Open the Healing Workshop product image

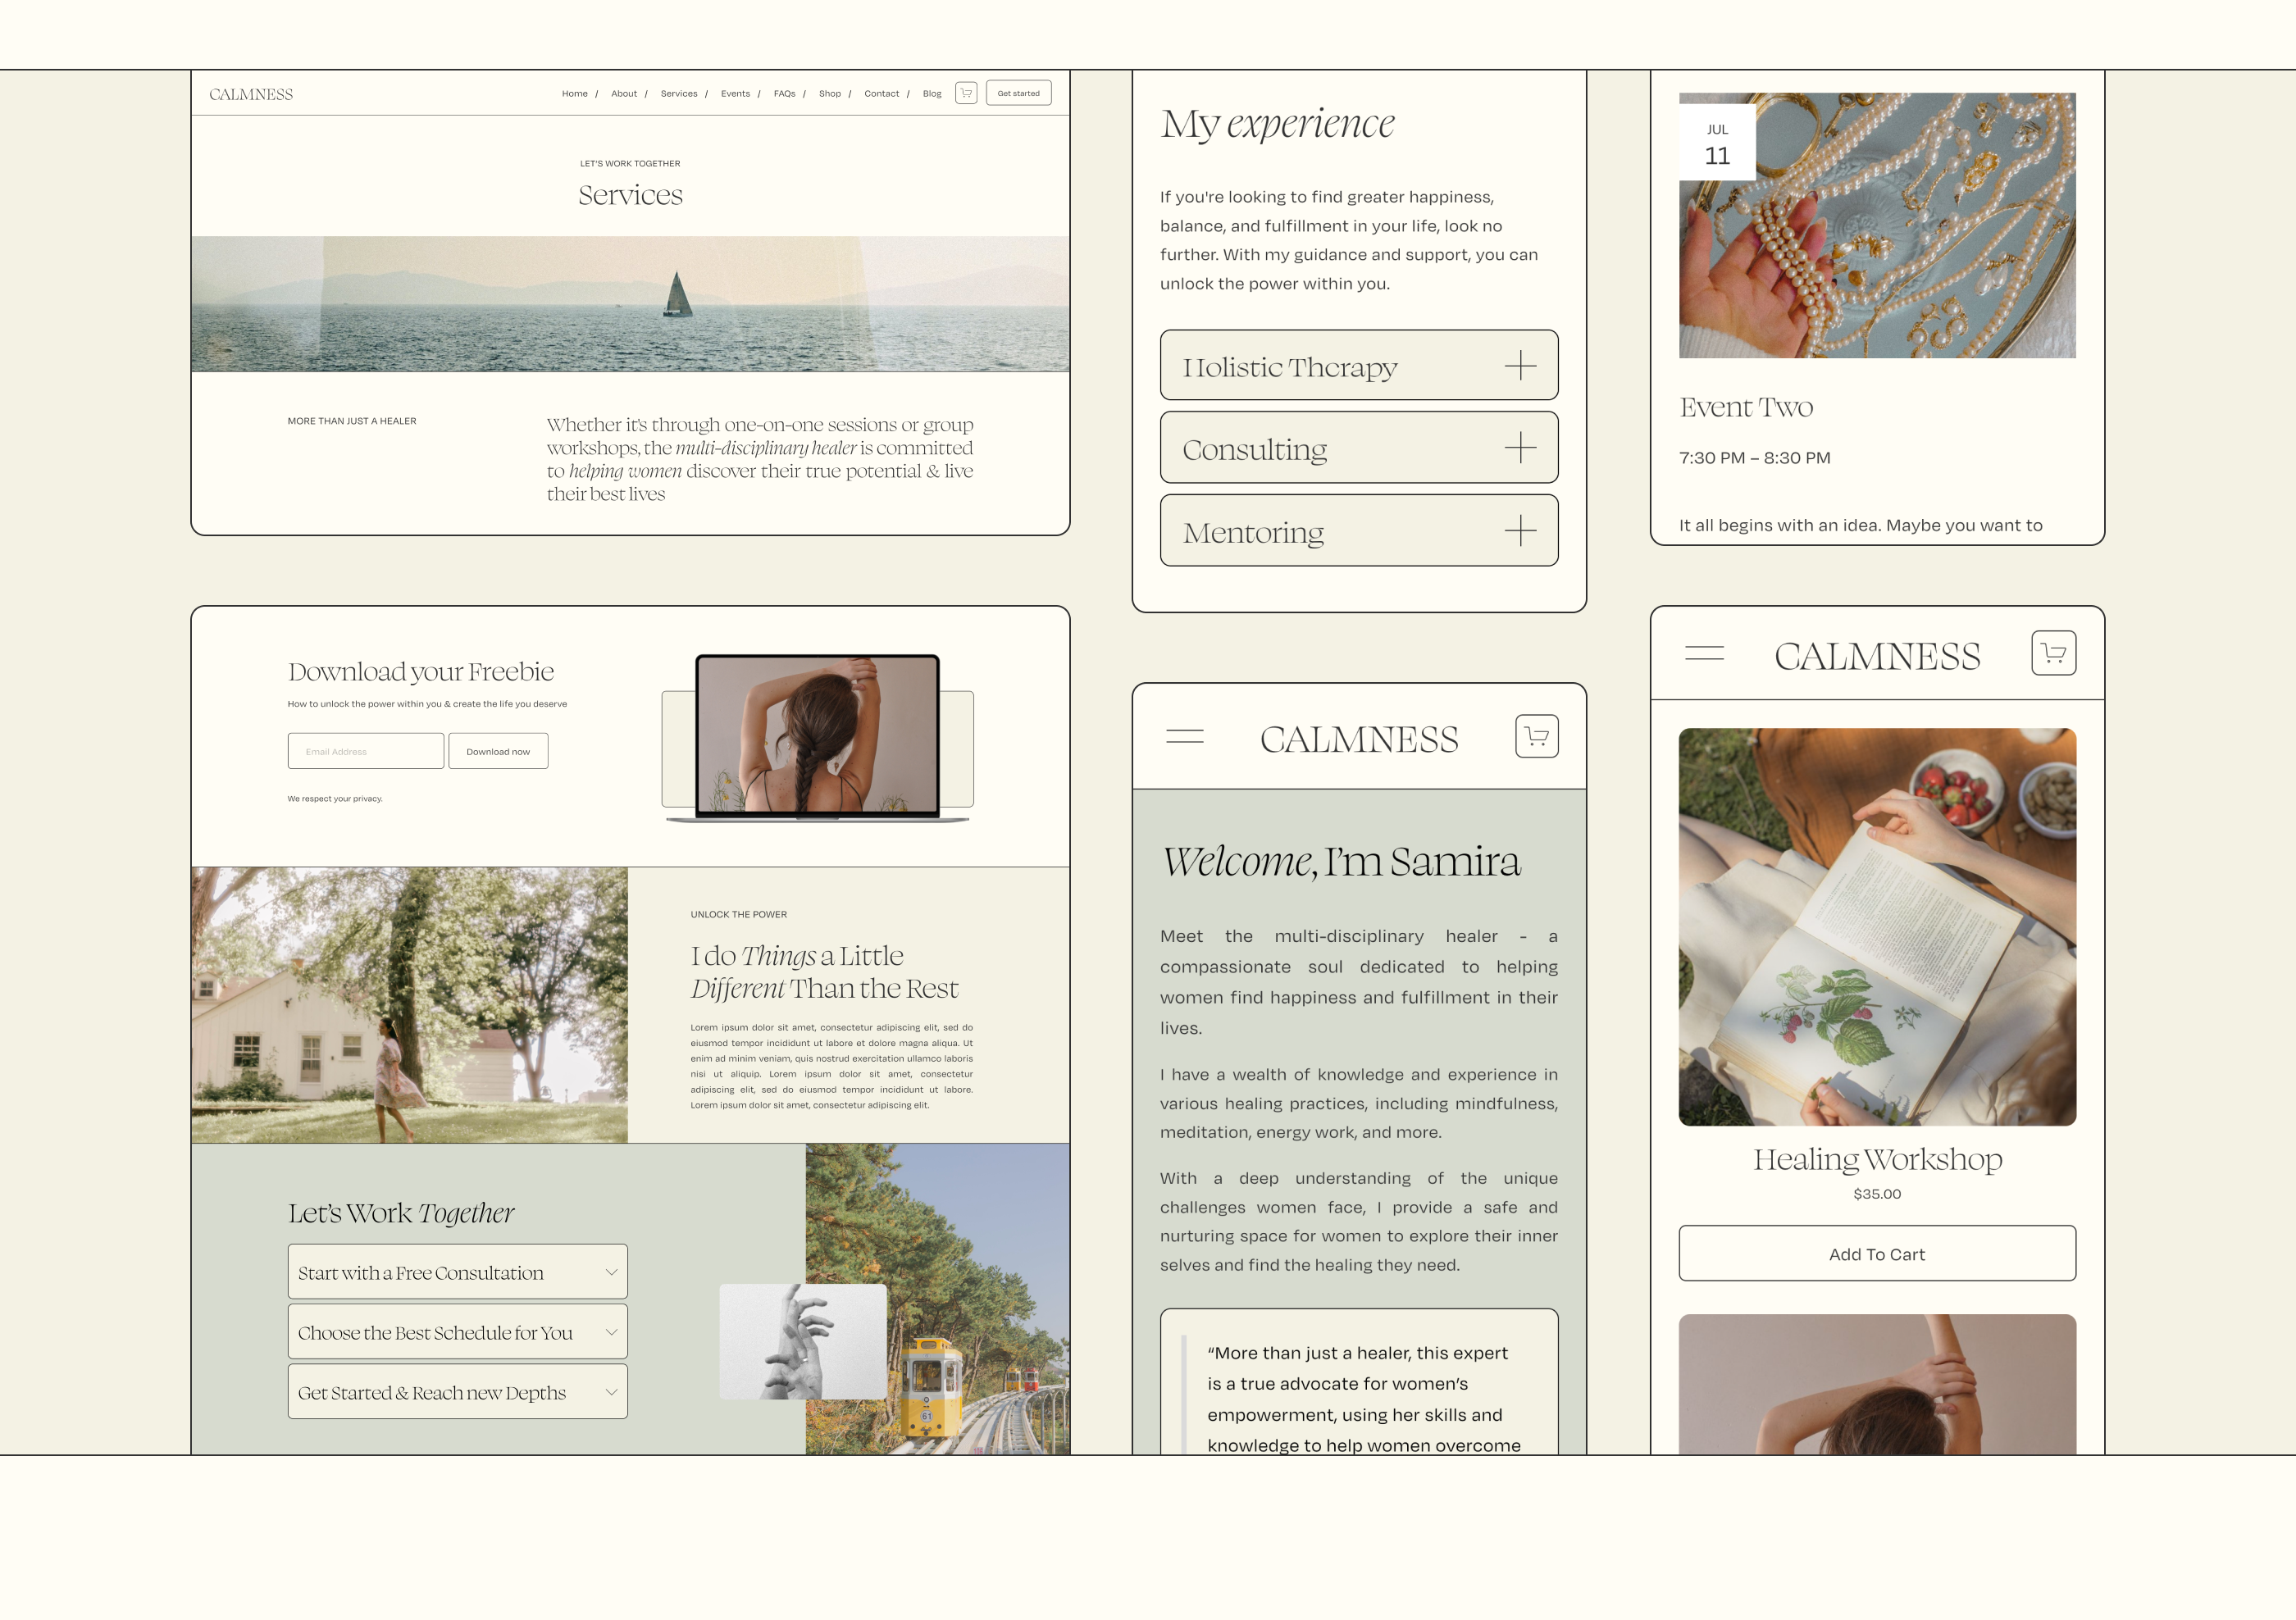click(1876, 927)
